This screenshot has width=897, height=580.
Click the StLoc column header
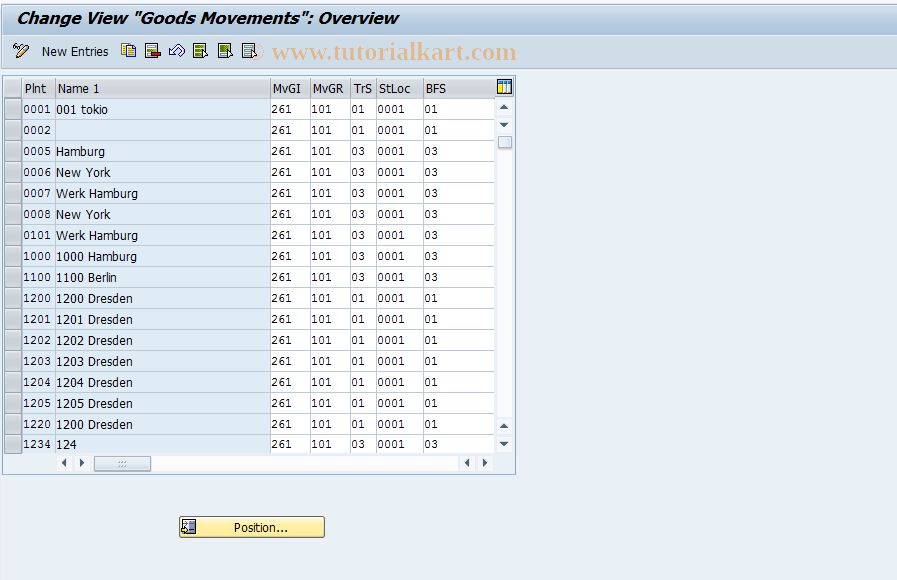coord(399,89)
